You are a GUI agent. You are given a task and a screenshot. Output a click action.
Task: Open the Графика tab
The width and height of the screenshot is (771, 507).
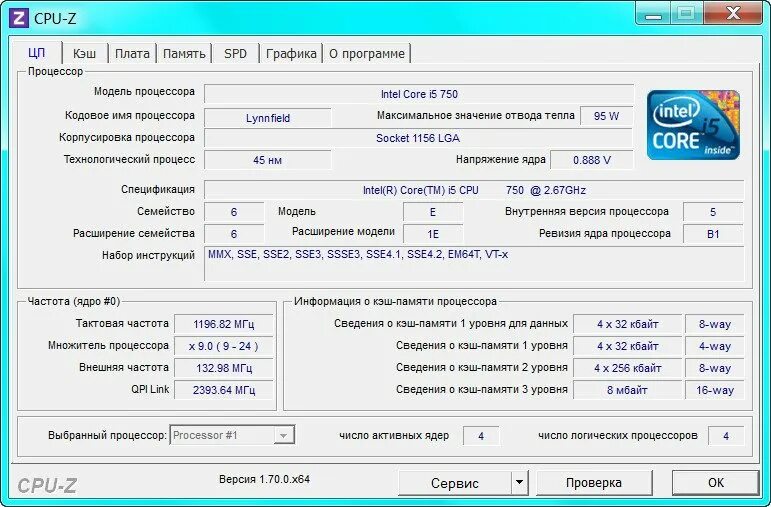(291, 53)
